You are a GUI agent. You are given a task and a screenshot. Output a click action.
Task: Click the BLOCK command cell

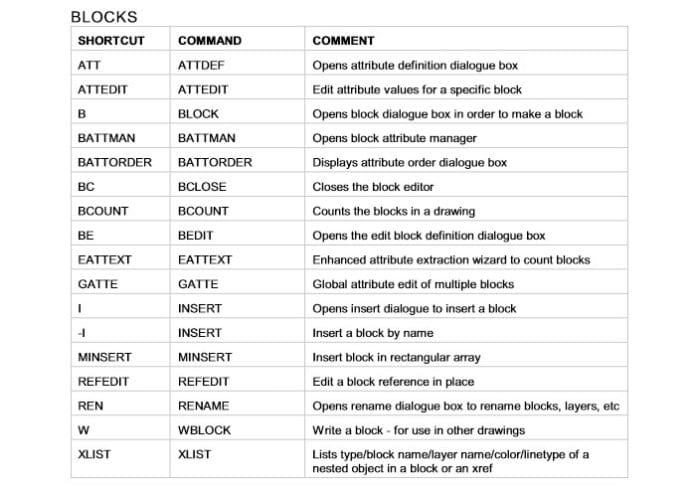[x=198, y=114]
